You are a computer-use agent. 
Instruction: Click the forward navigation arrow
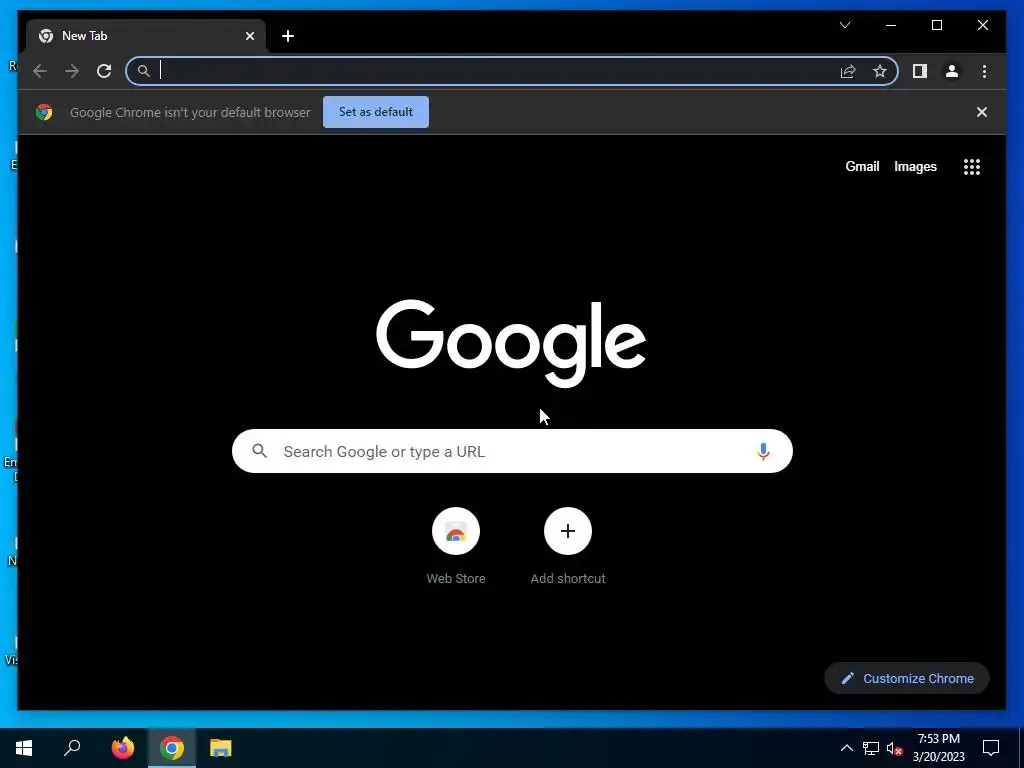click(72, 71)
